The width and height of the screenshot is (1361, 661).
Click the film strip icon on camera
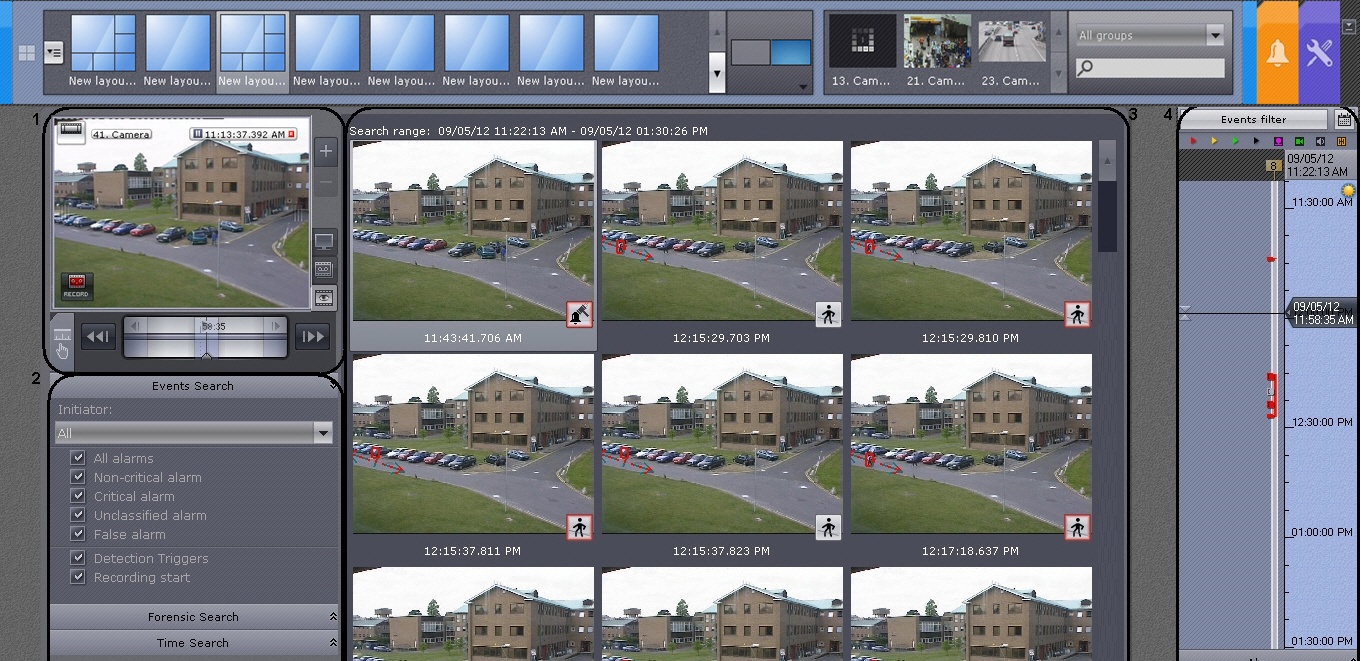(x=70, y=130)
